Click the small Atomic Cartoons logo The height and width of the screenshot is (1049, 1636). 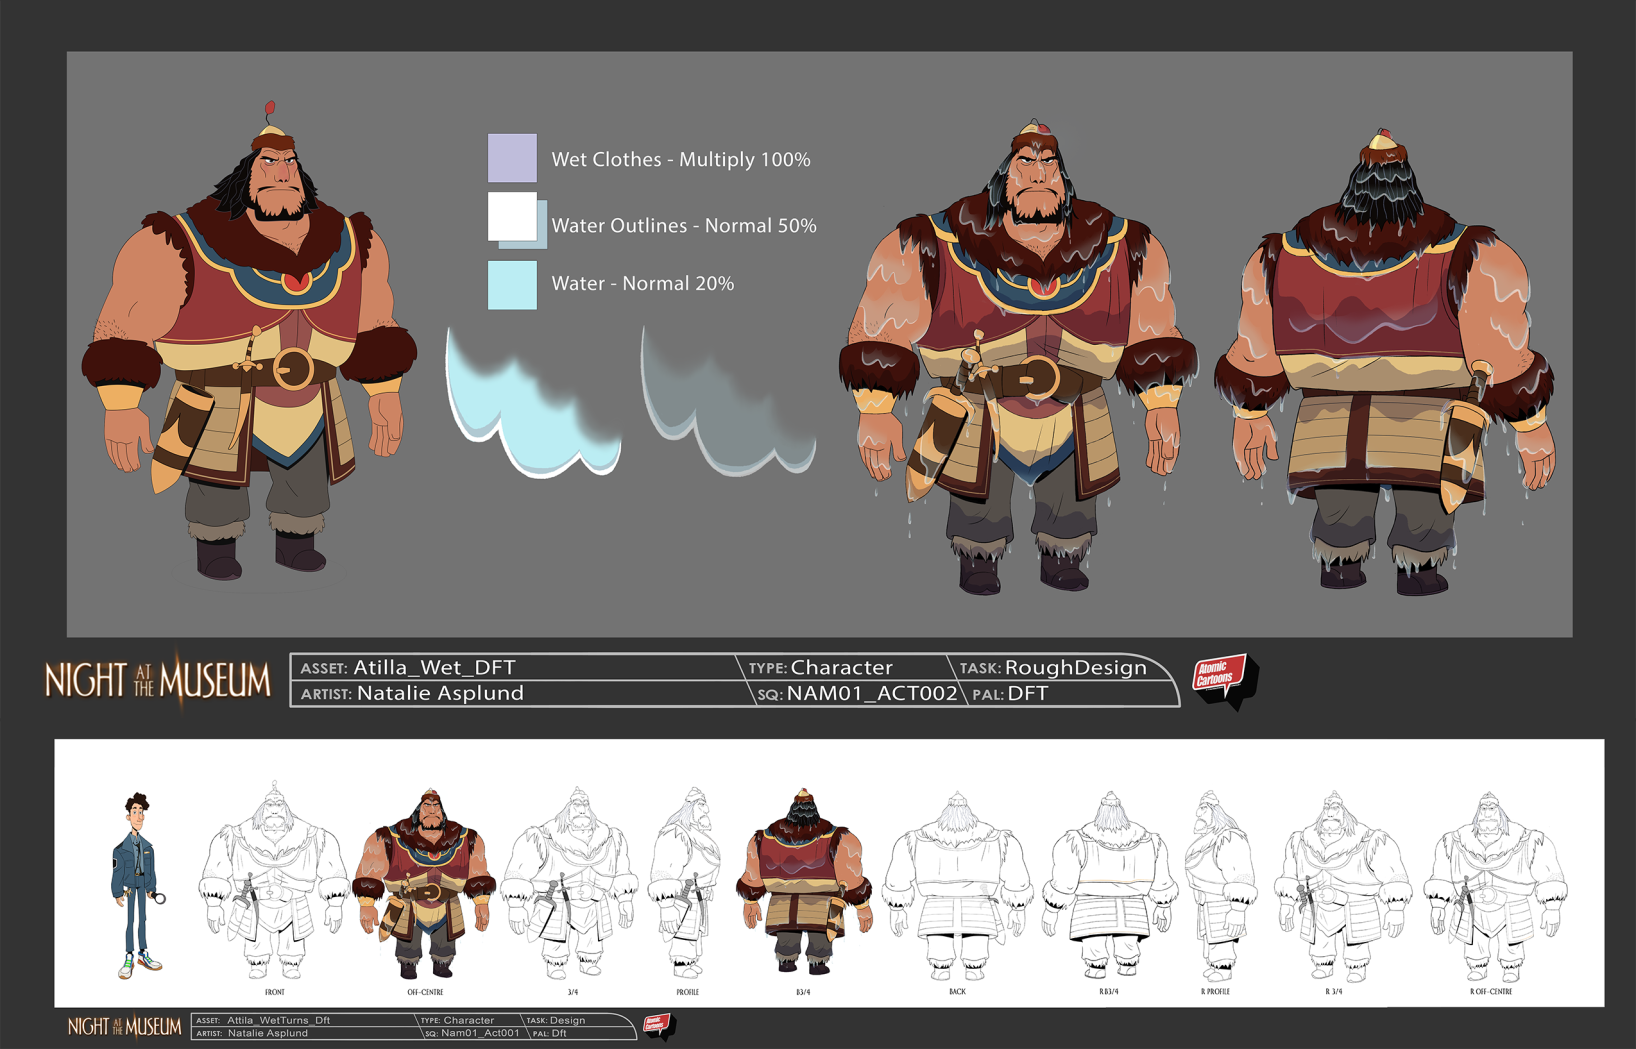(x=658, y=1025)
